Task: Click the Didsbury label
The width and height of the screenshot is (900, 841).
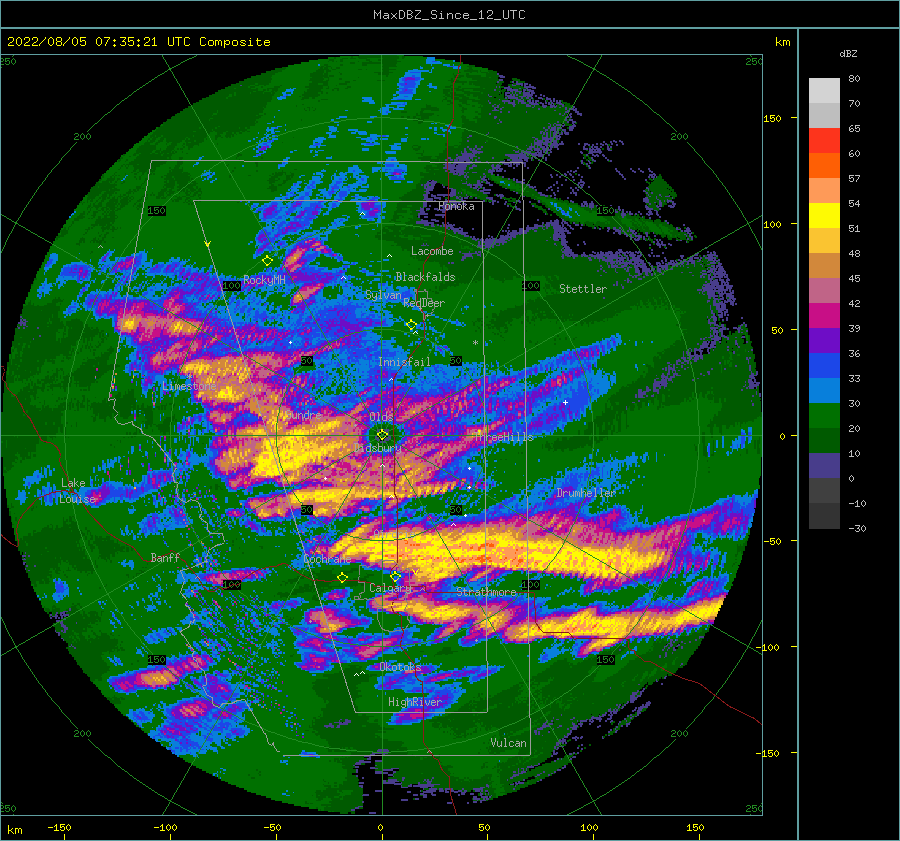Action: tap(378, 448)
